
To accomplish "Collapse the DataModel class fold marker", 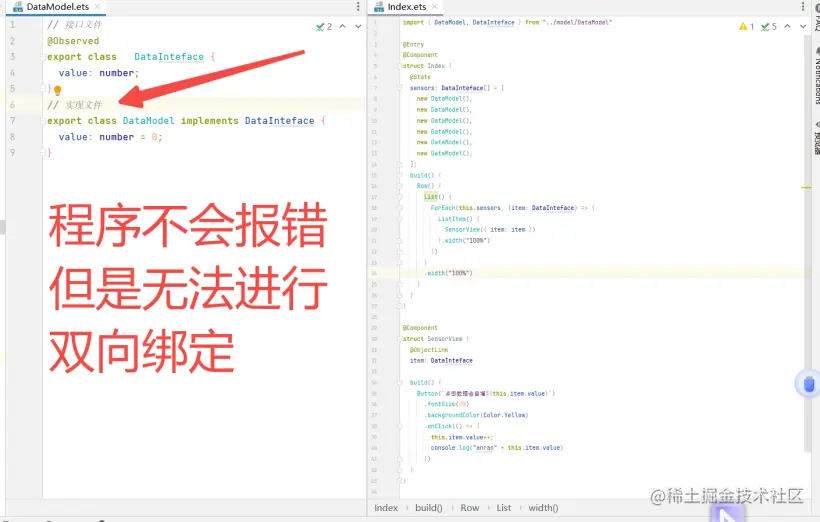I will point(43,121).
